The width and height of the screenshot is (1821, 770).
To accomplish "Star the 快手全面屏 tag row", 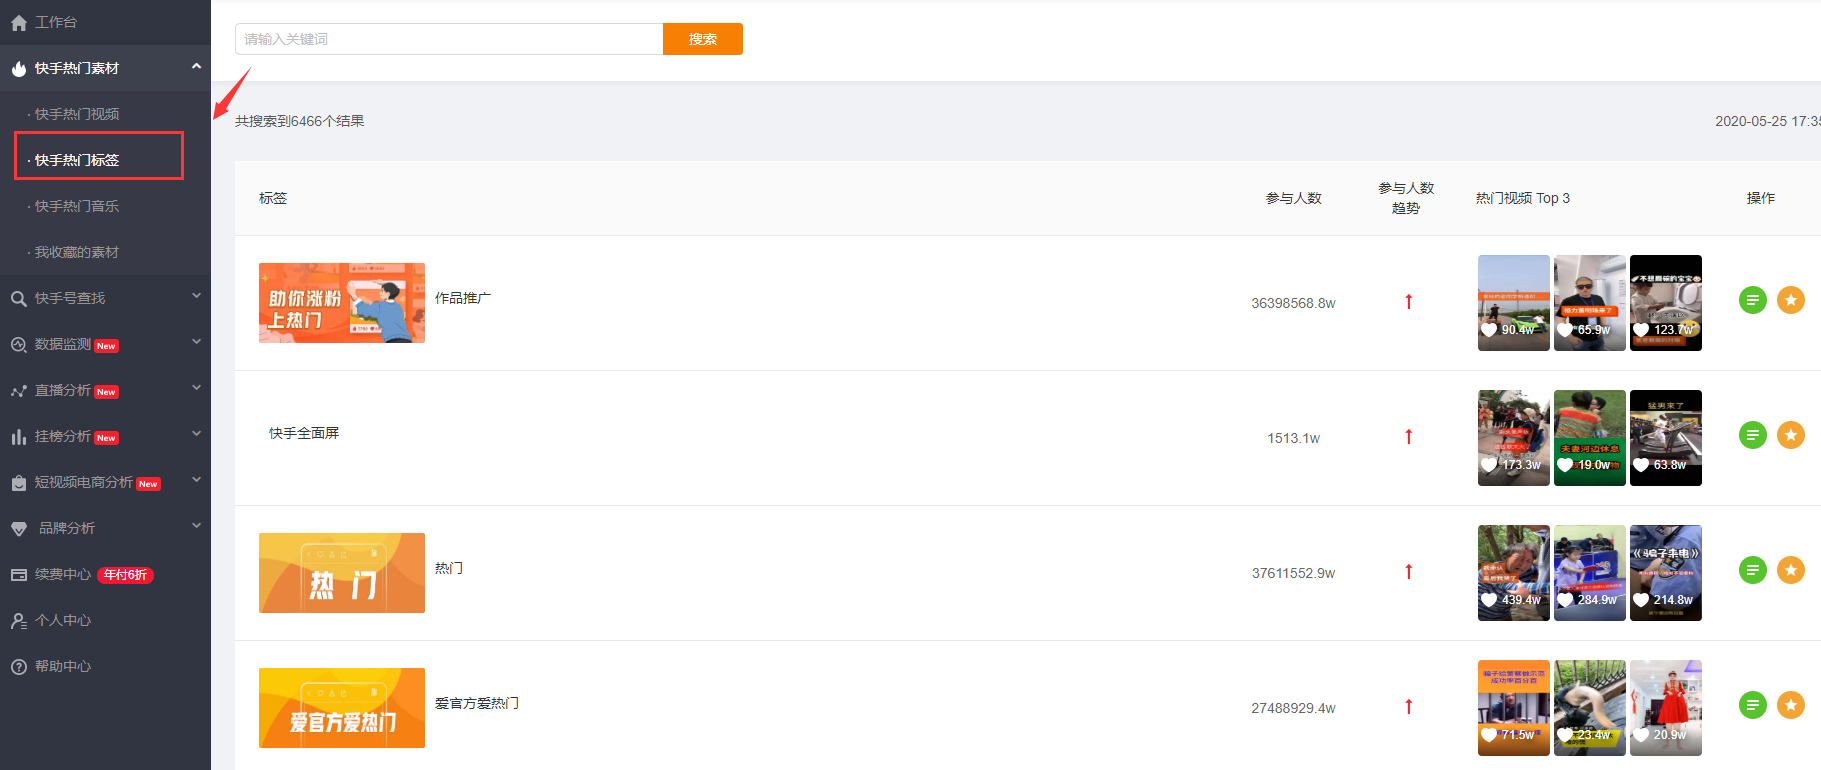I will [x=1791, y=435].
